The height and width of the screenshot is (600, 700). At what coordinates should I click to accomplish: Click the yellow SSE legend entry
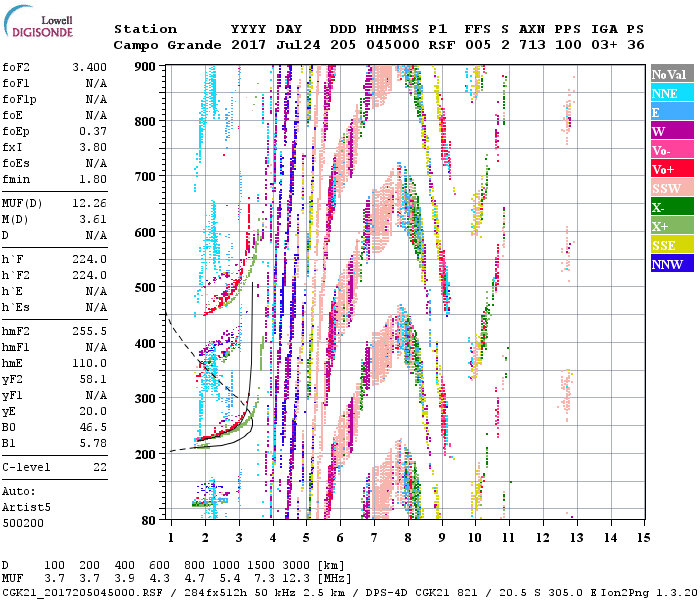point(672,245)
